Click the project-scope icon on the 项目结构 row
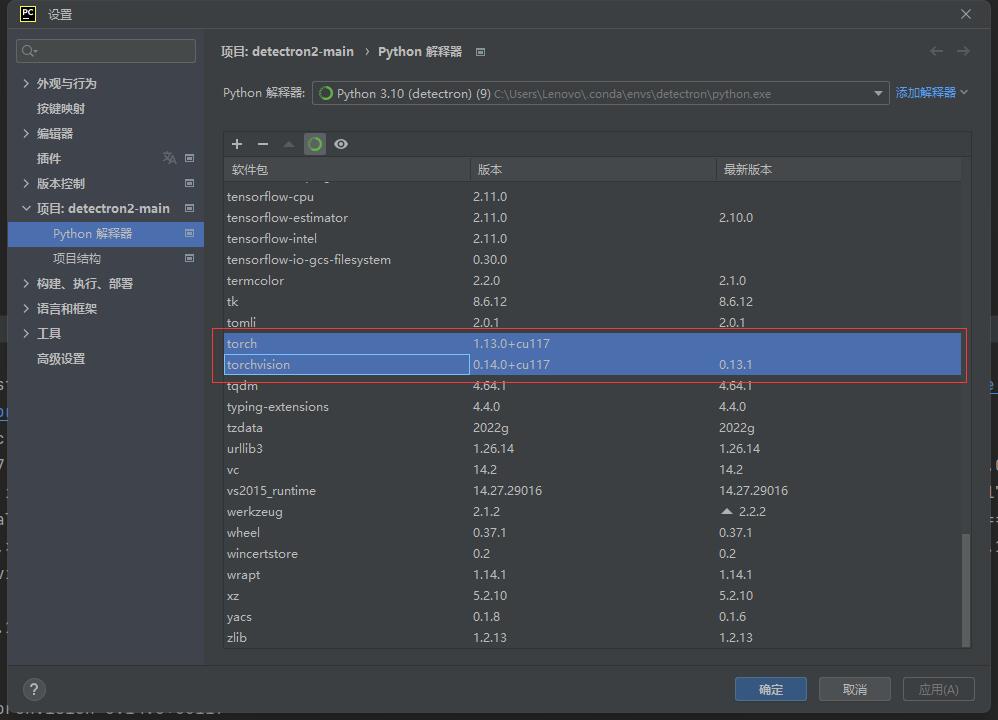998x720 pixels. point(189,258)
